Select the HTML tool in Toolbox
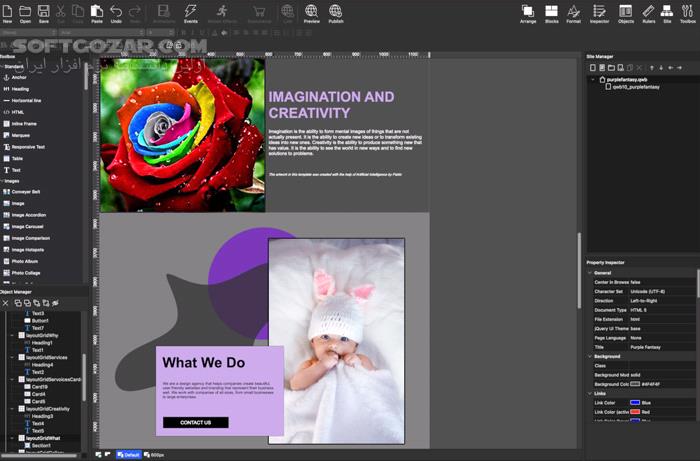Screen dimensions: 700x461 pyautogui.click(x=13, y=112)
